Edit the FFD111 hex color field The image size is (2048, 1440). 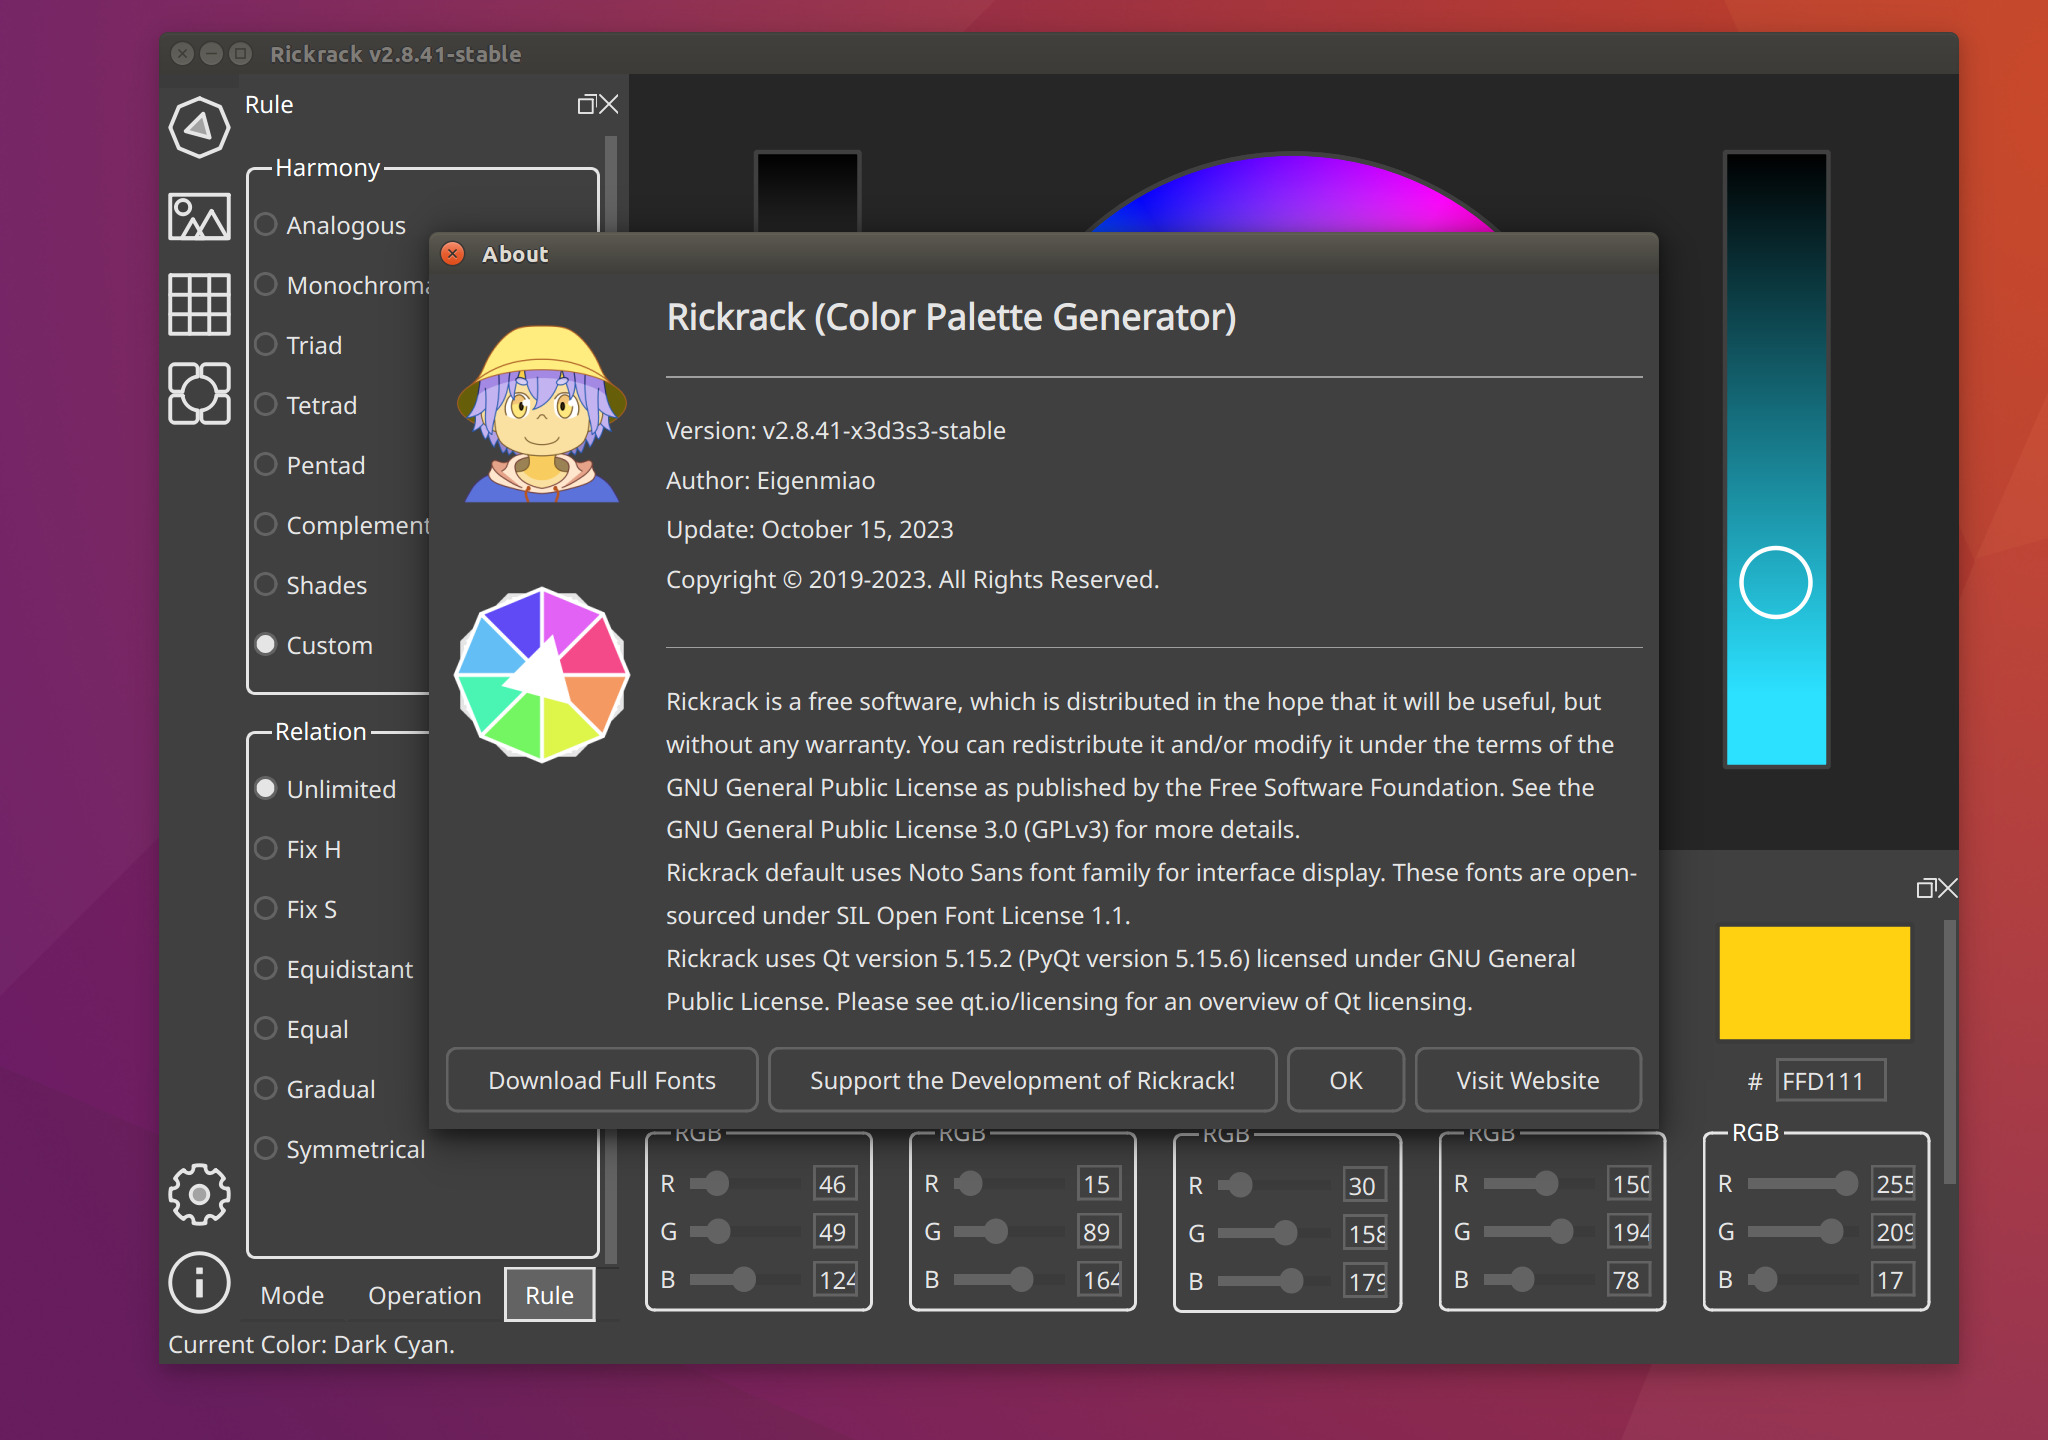1829,1080
